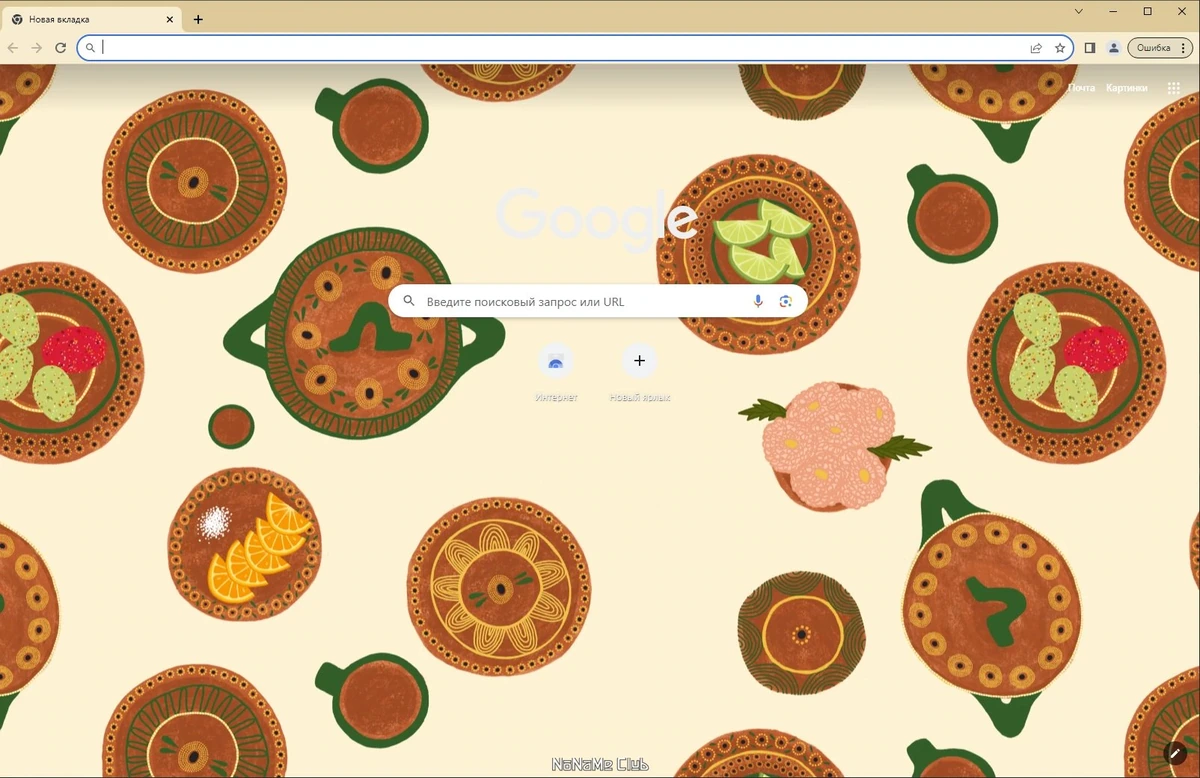Open the Google apps grid
The height and width of the screenshot is (778, 1200).
pyautogui.click(x=1174, y=88)
